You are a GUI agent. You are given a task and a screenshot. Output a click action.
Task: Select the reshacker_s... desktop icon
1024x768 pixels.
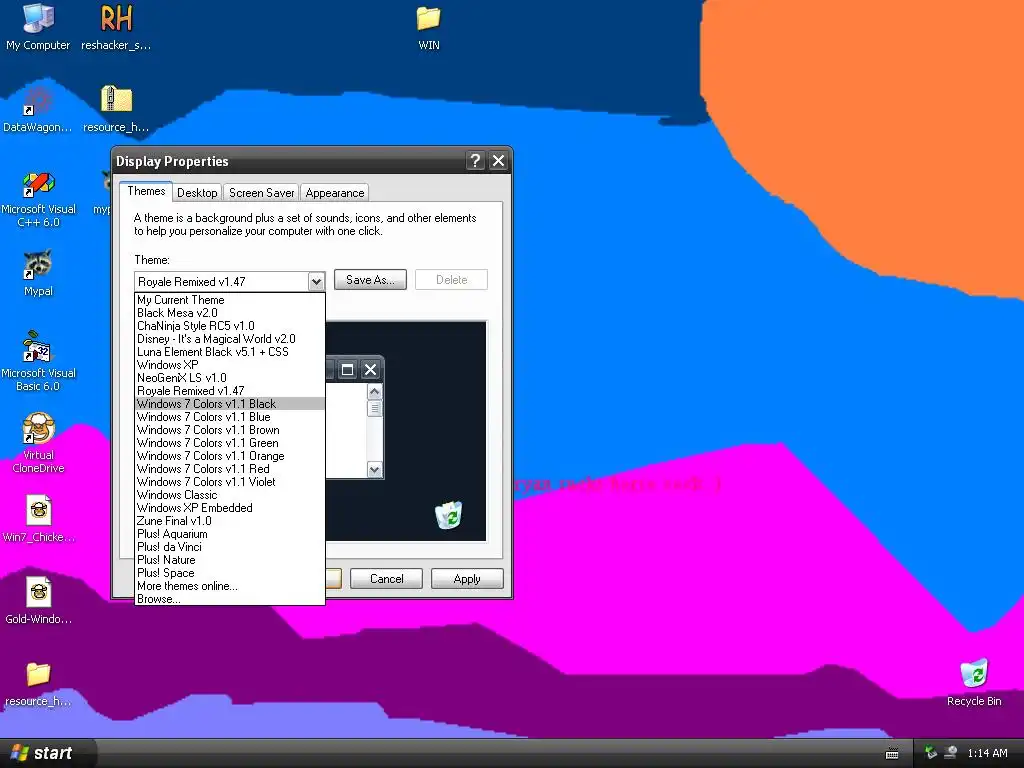click(116, 26)
